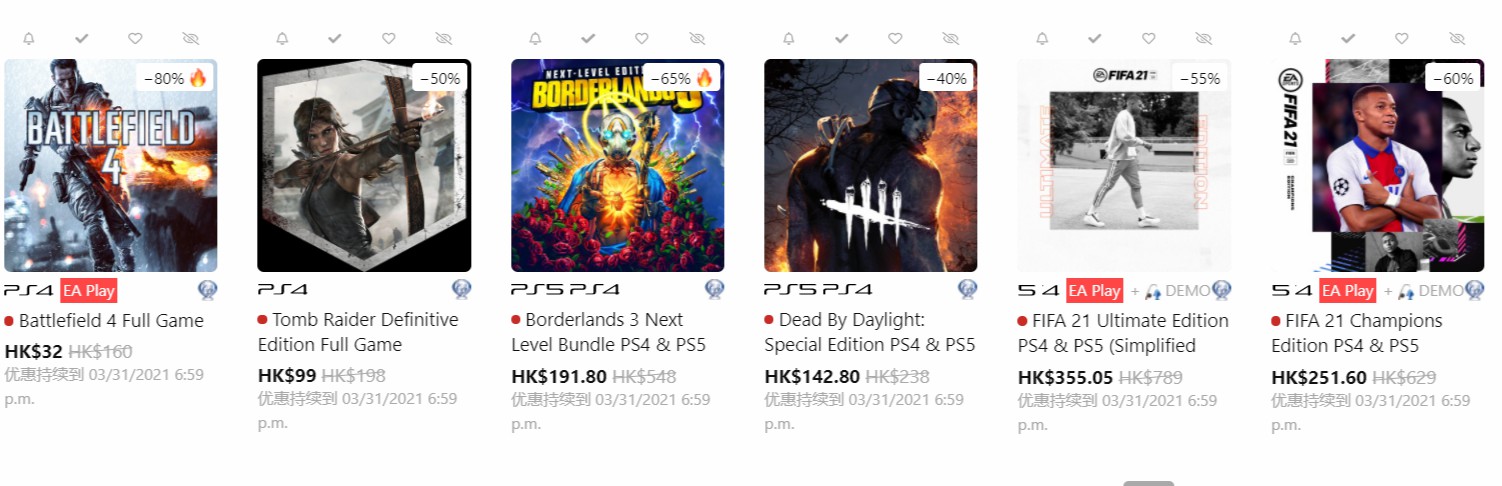Click the trophy icon under Borderlands 3 cover
This screenshot has width=1502, height=486.
(714, 290)
